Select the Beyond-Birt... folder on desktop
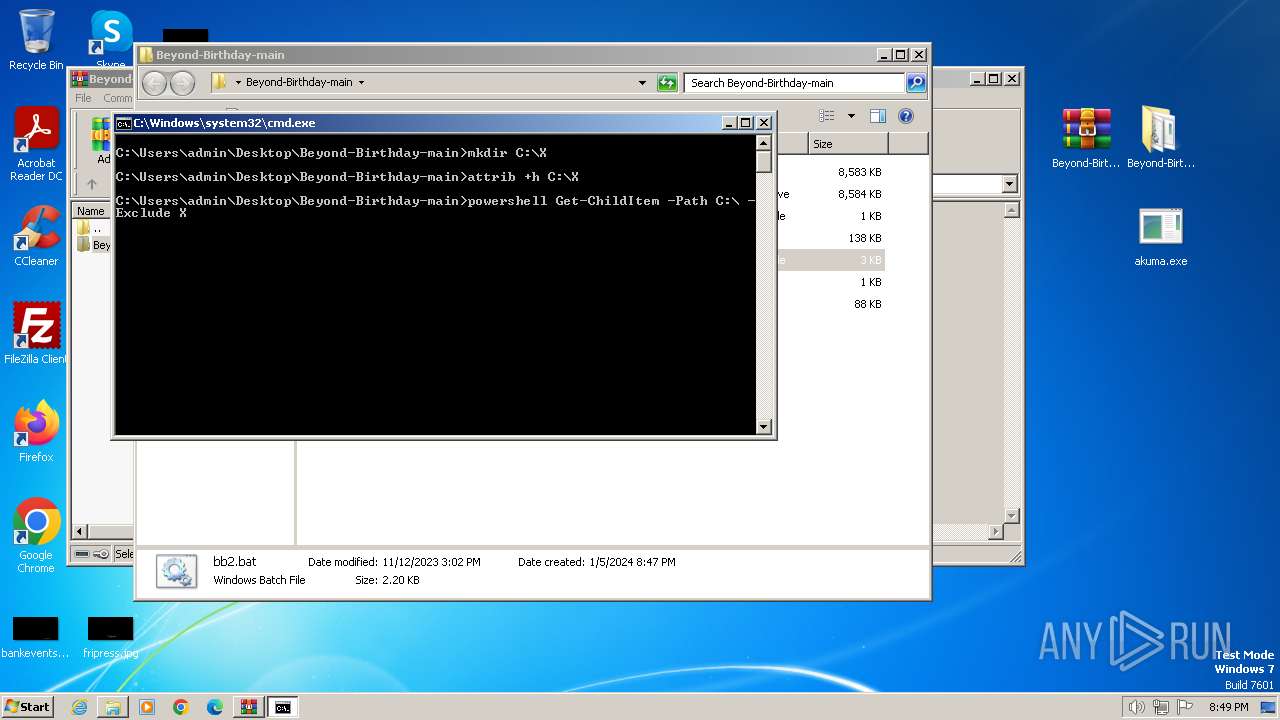Viewport: 1280px width, 720px height. coord(1161,138)
